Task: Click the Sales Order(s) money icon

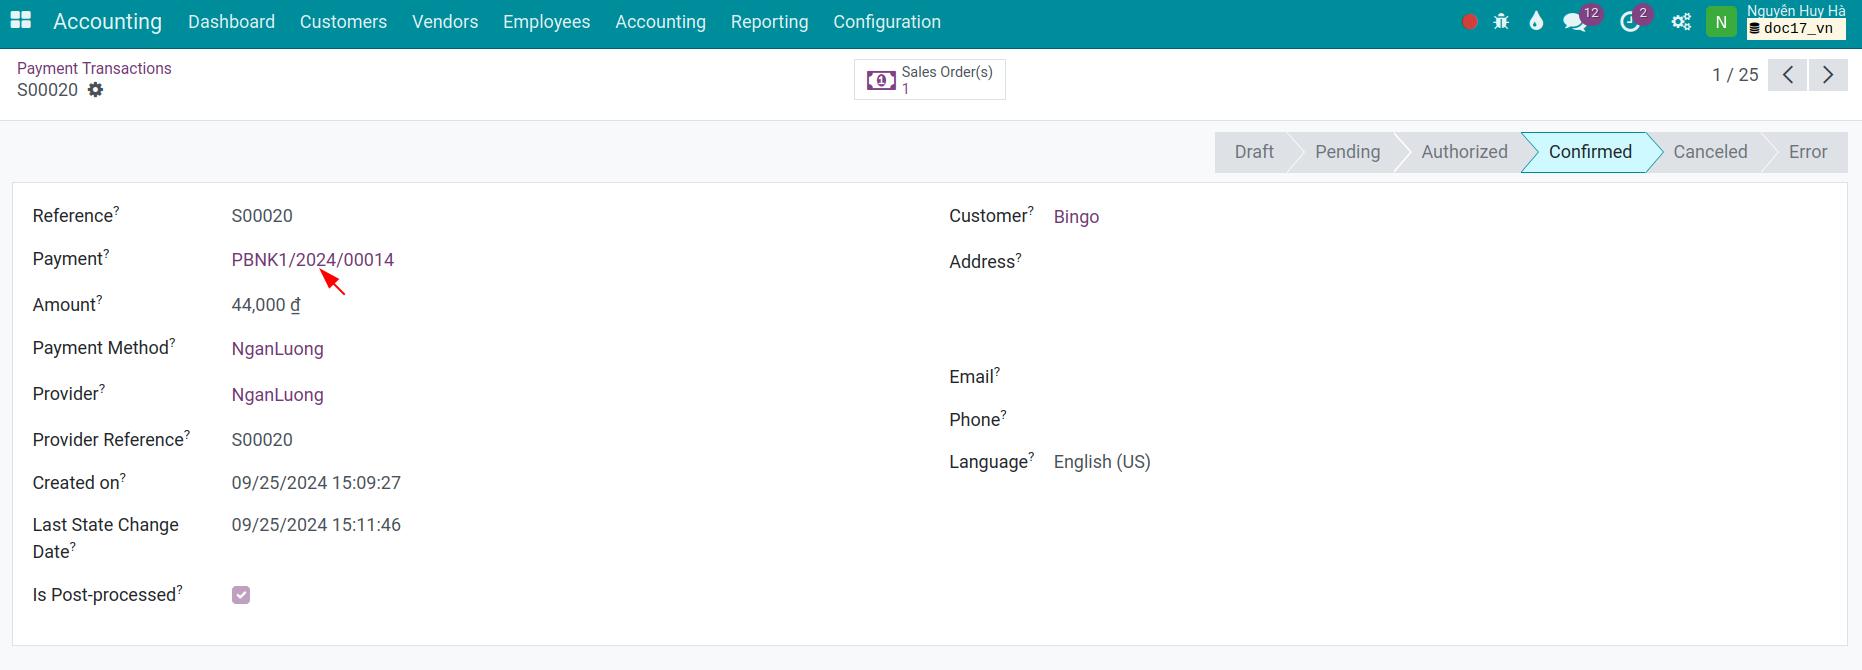Action: click(x=881, y=80)
